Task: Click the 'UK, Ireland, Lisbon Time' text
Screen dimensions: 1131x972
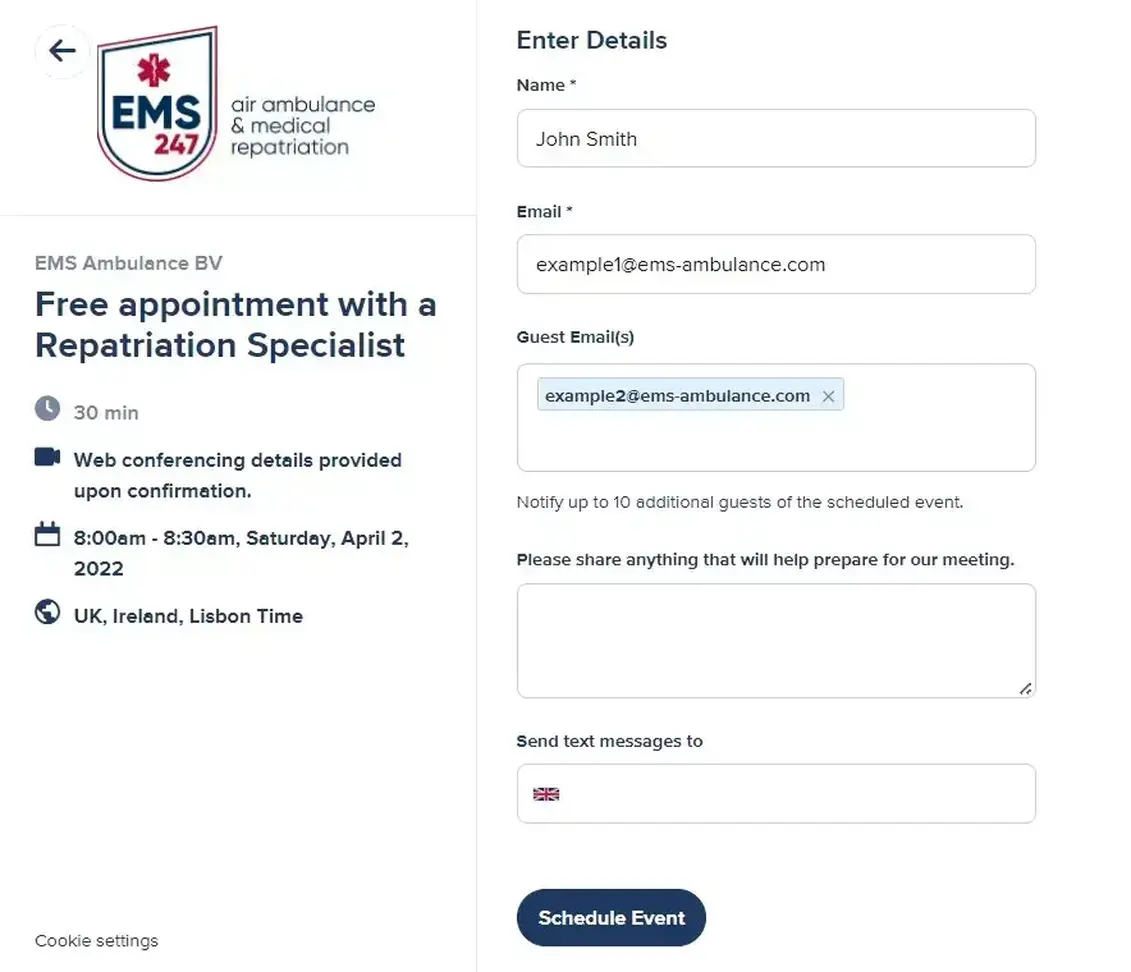Action: click(x=188, y=616)
